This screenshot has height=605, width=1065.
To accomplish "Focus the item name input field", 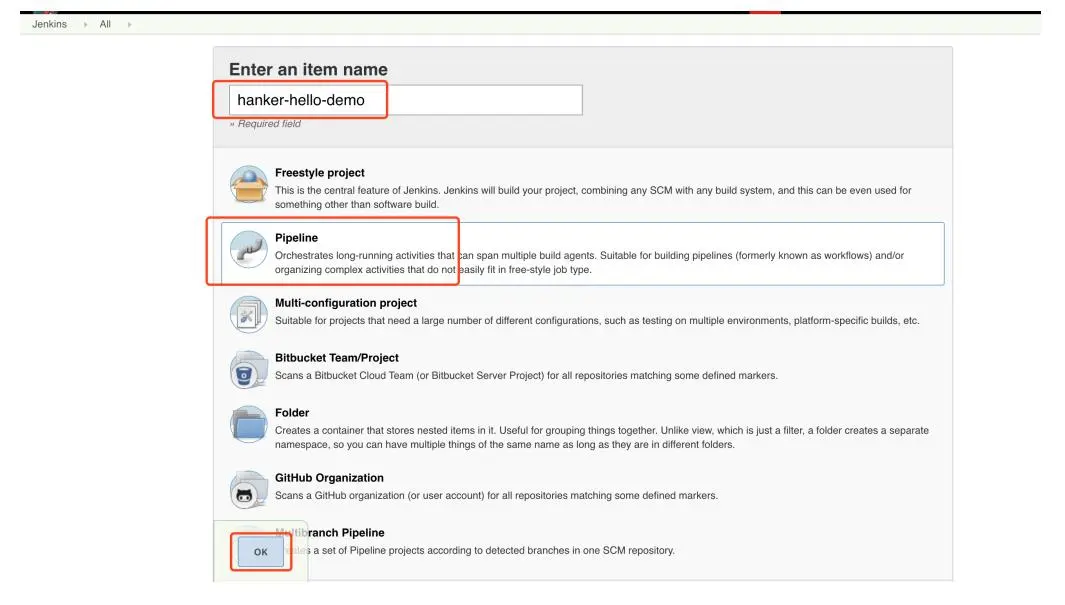I will pyautogui.click(x=405, y=100).
